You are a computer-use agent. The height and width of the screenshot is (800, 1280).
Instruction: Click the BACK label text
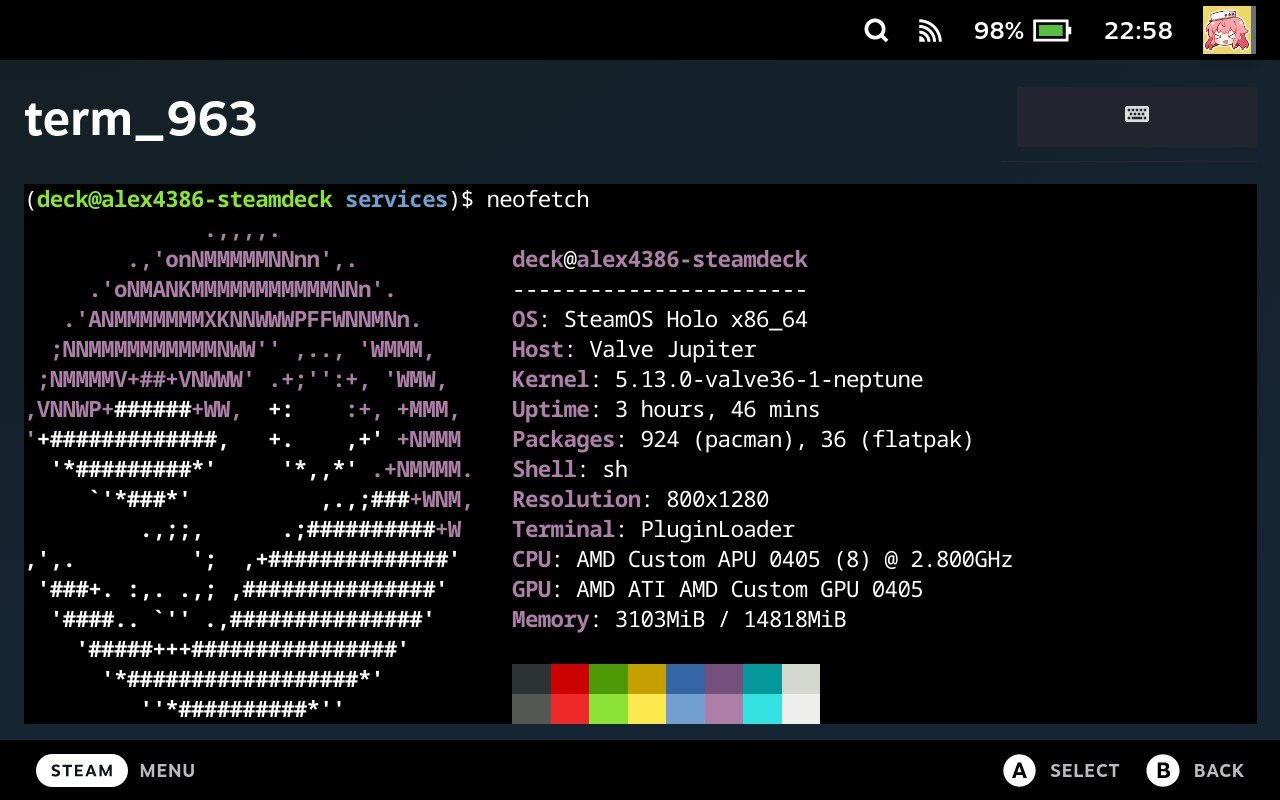1219,770
